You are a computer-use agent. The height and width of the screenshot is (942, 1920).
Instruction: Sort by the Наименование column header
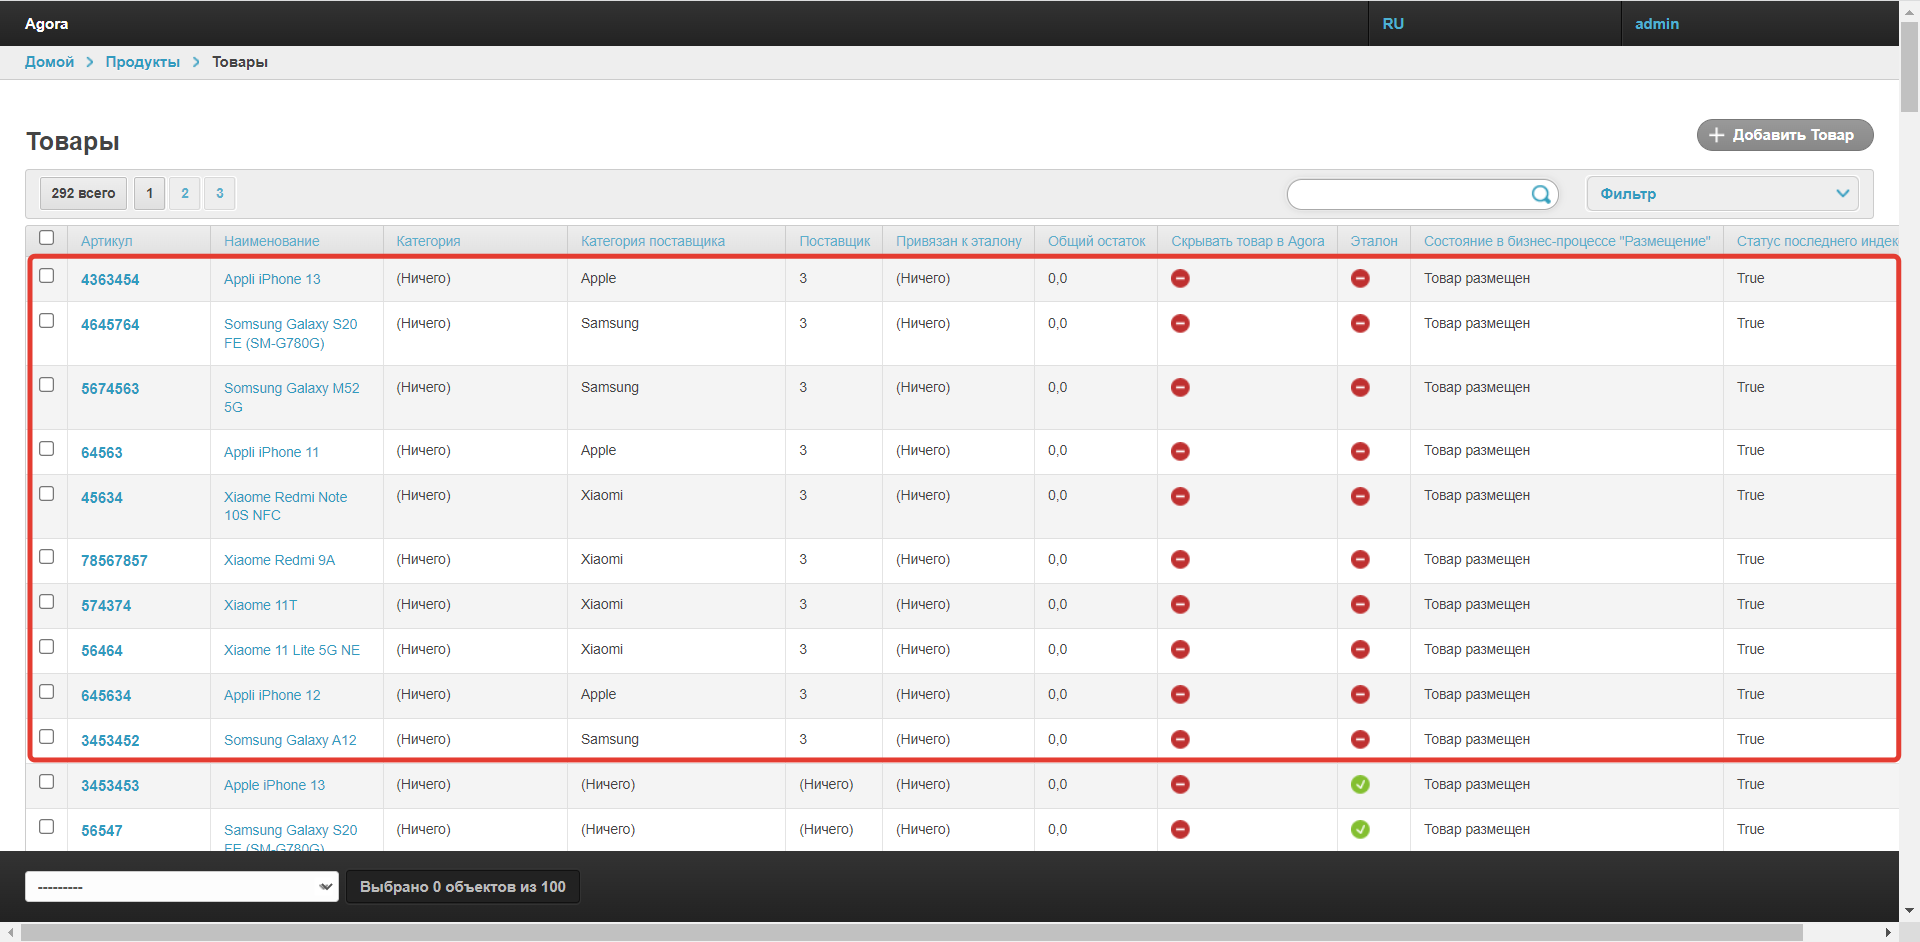coord(272,241)
